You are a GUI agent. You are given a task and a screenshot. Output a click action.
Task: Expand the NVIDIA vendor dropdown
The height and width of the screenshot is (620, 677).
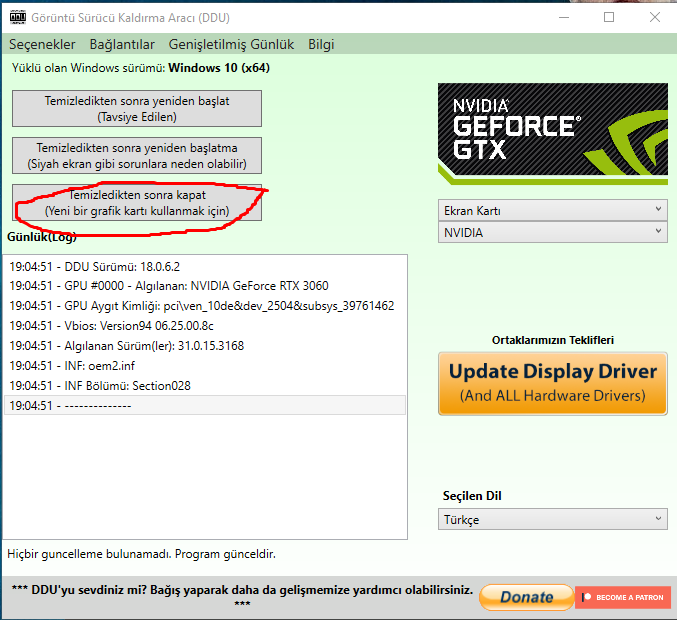[x=553, y=232]
